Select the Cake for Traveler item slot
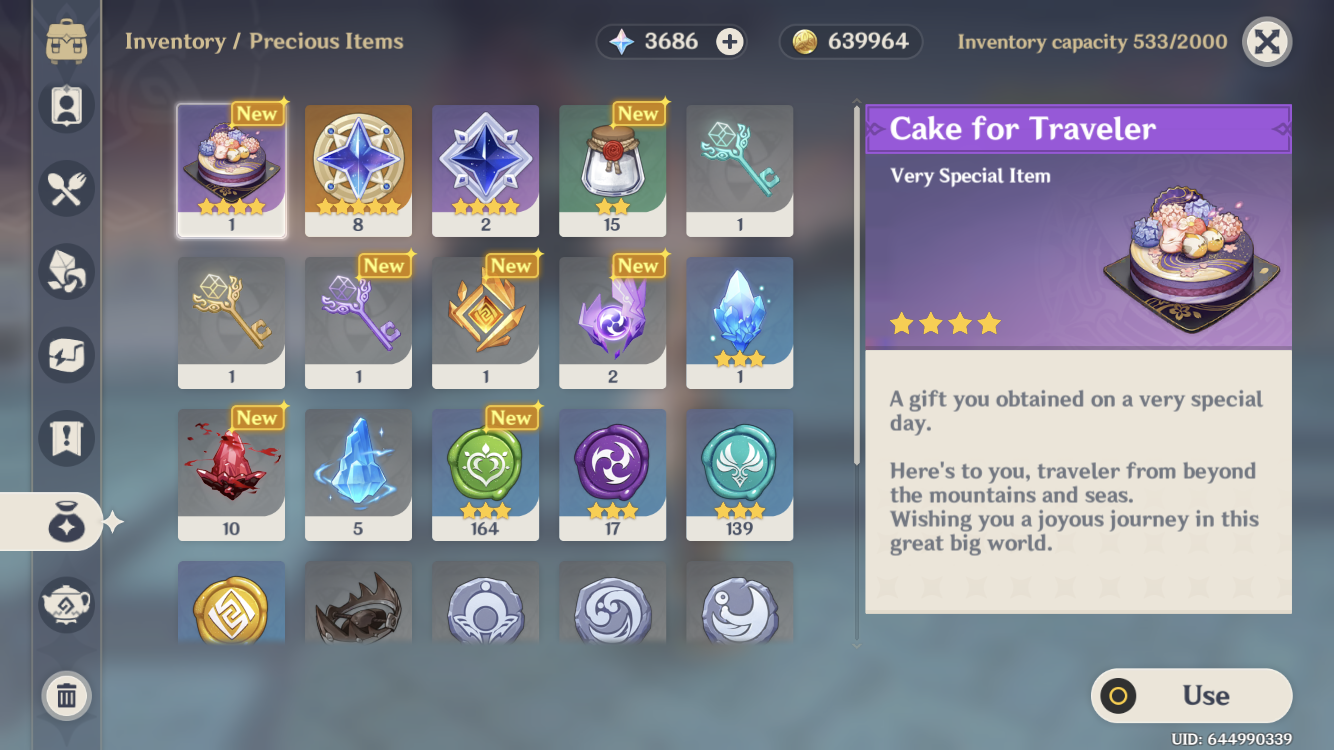The height and width of the screenshot is (750, 1334). coord(231,171)
